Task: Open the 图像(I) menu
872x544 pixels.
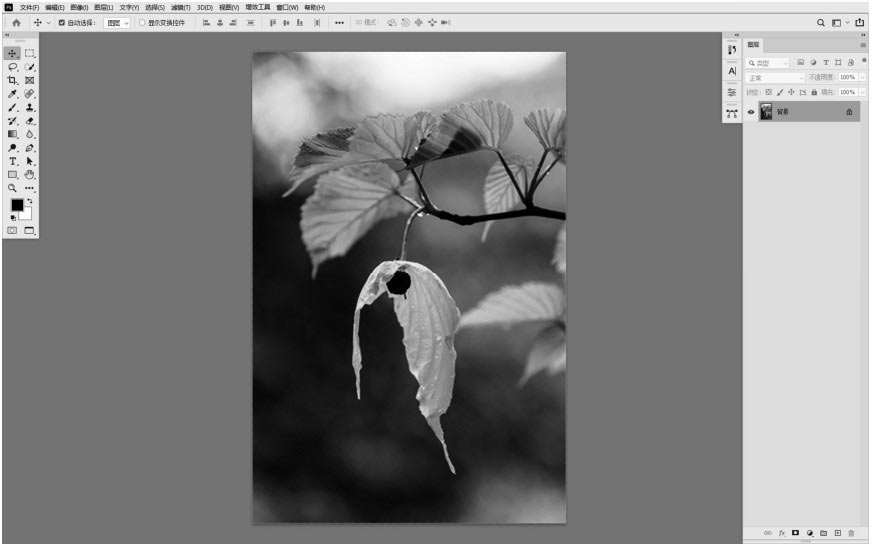Action: pyautogui.click(x=79, y=7)
